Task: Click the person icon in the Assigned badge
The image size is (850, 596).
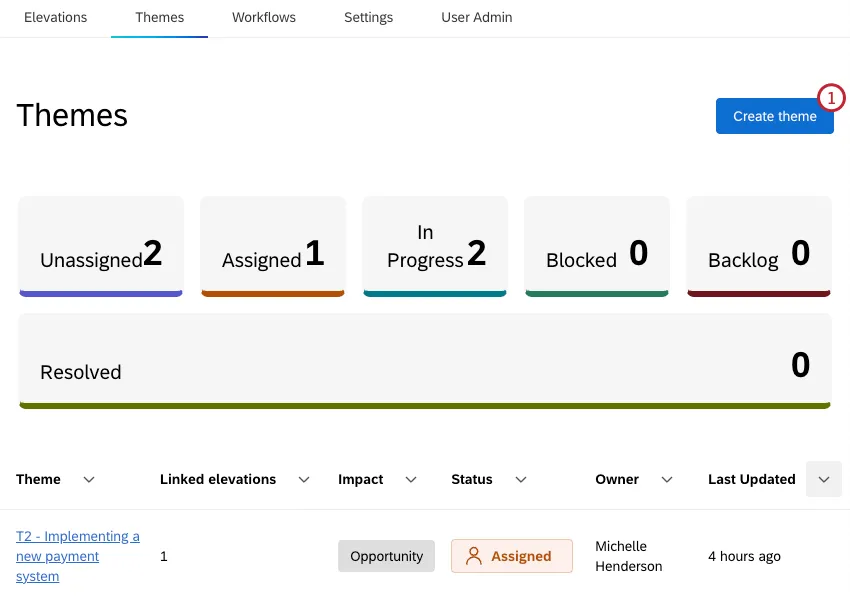Action: (x=475, y=556)
